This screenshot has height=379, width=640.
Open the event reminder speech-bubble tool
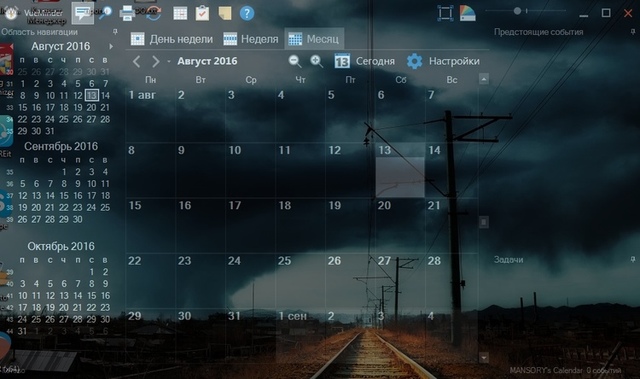point(82,13)
